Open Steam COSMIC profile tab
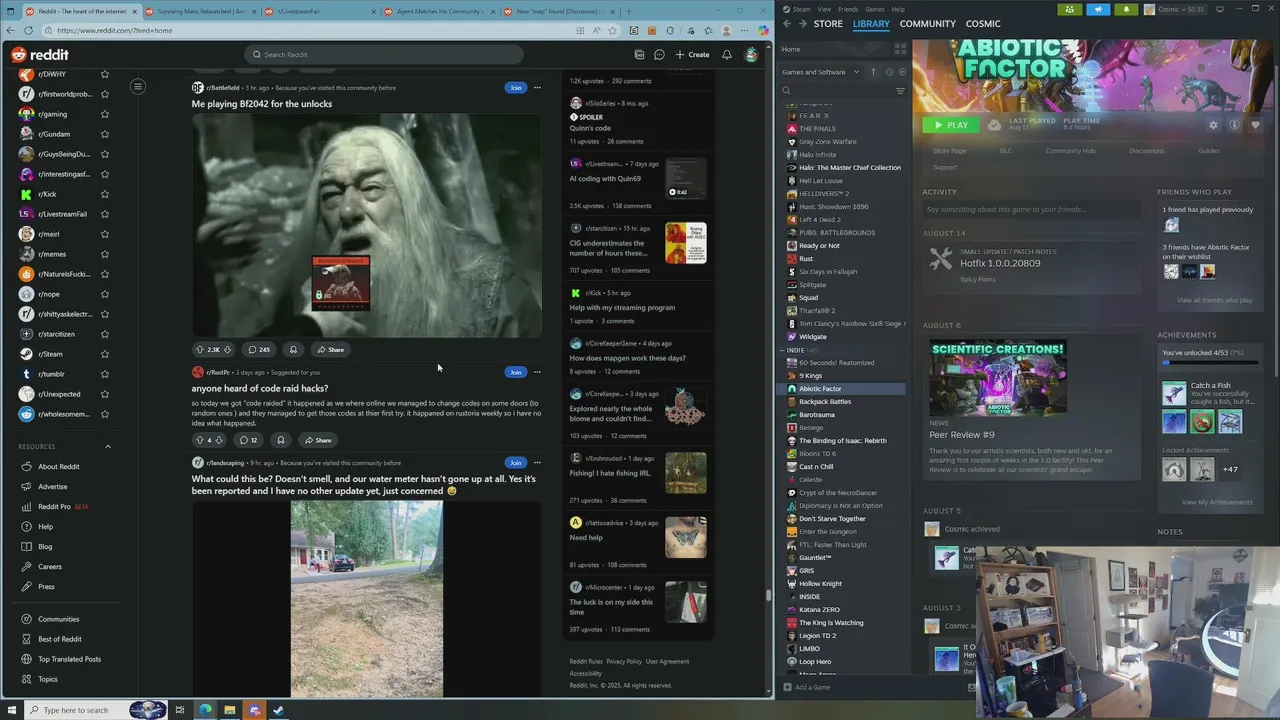Screen dimensions: 1280x720 pyautogui.click(x=983, y=23)
